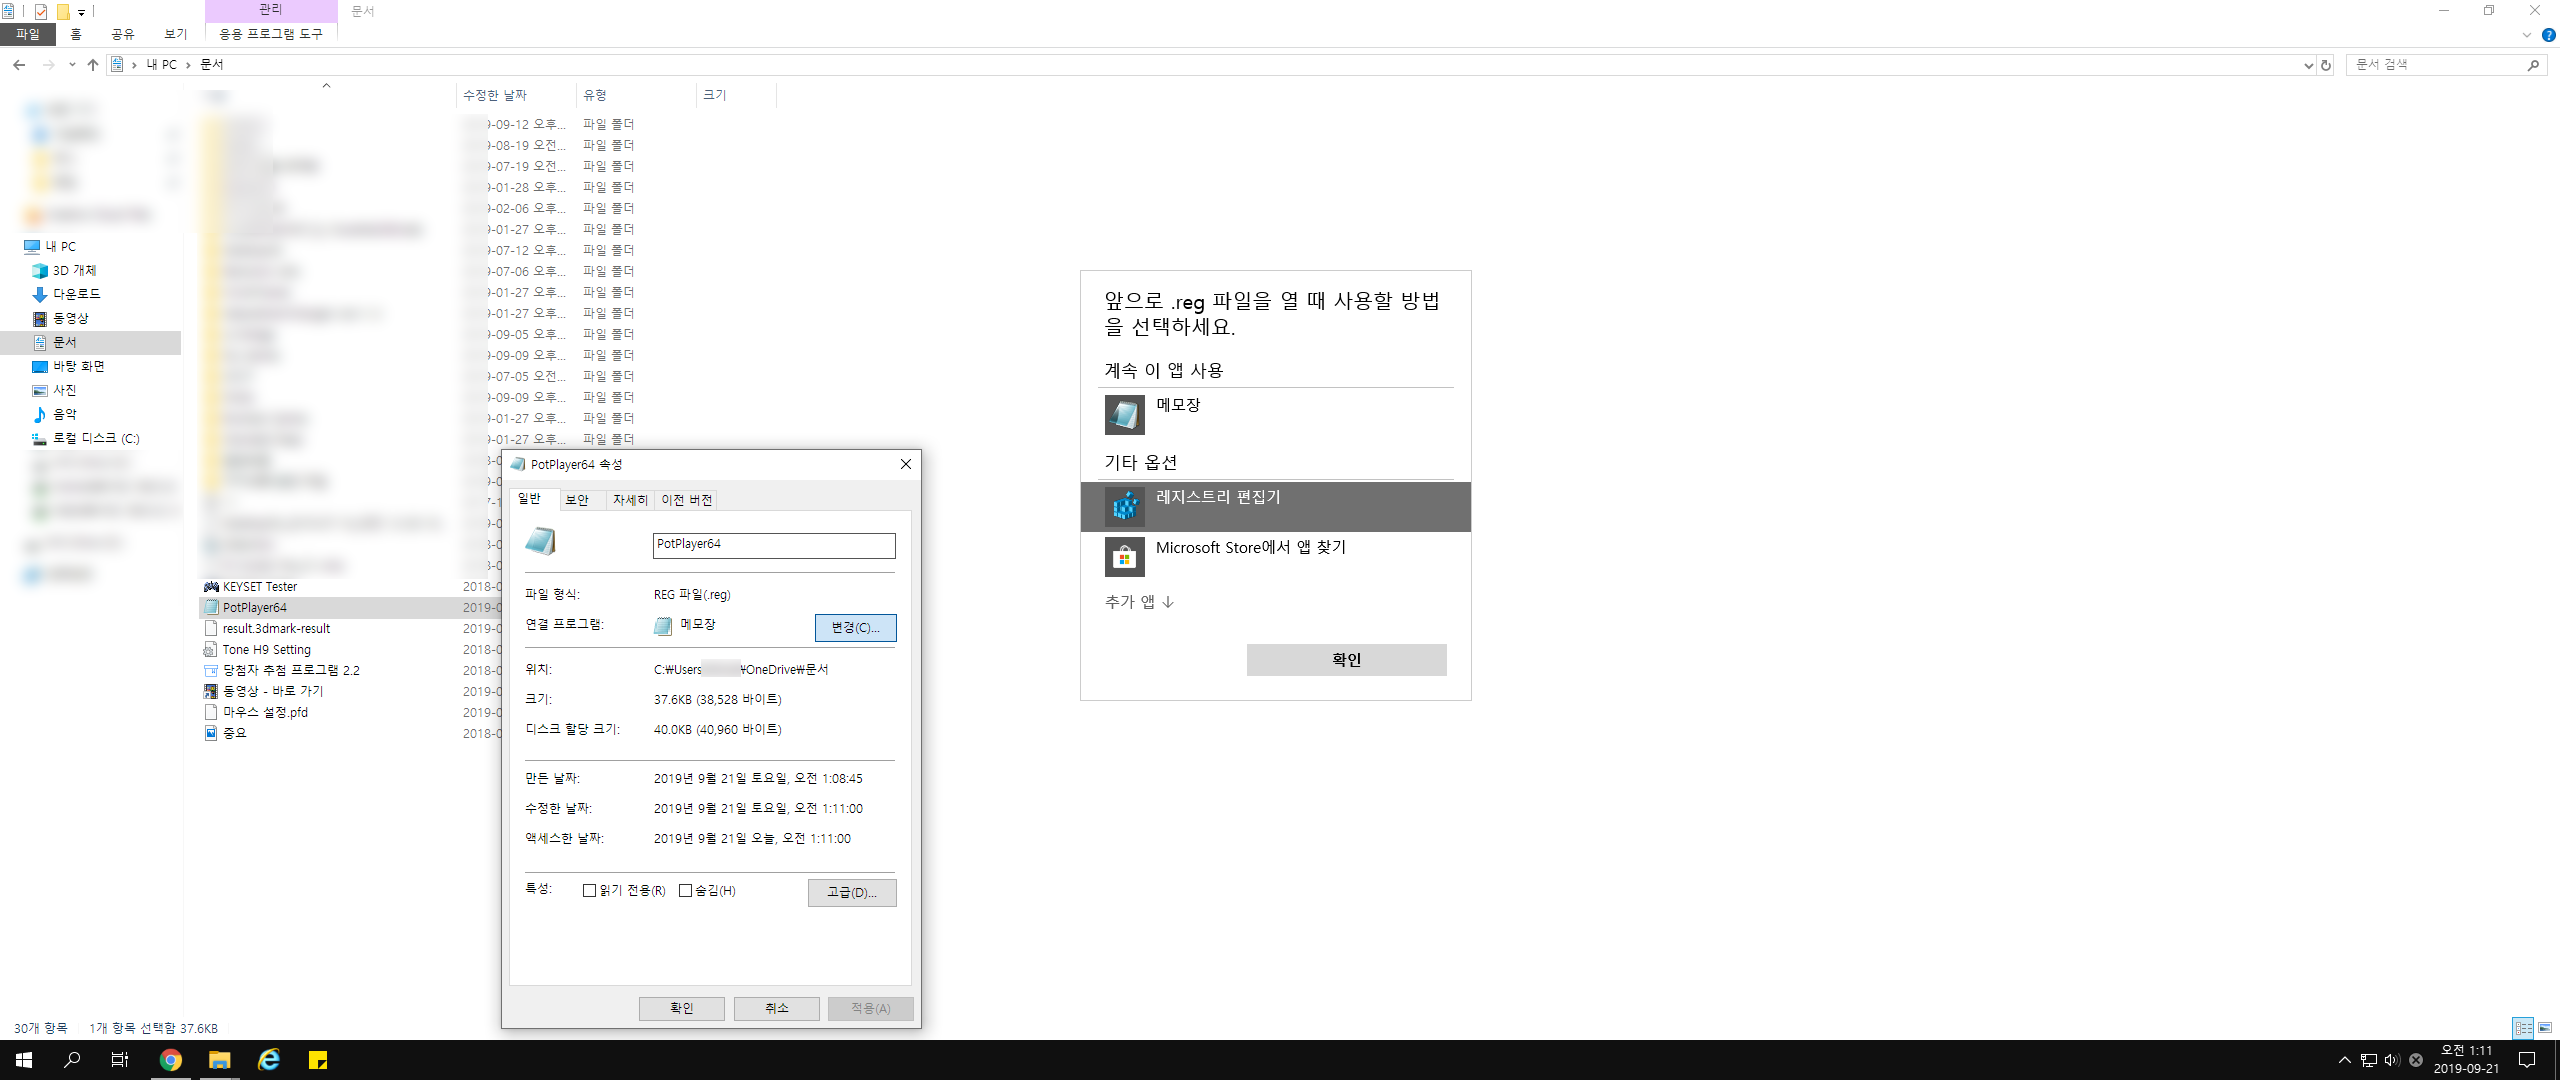Click the up-directory arrow icon
The width and height of the screenshot is (2560, 1080).
click(93, 65)
